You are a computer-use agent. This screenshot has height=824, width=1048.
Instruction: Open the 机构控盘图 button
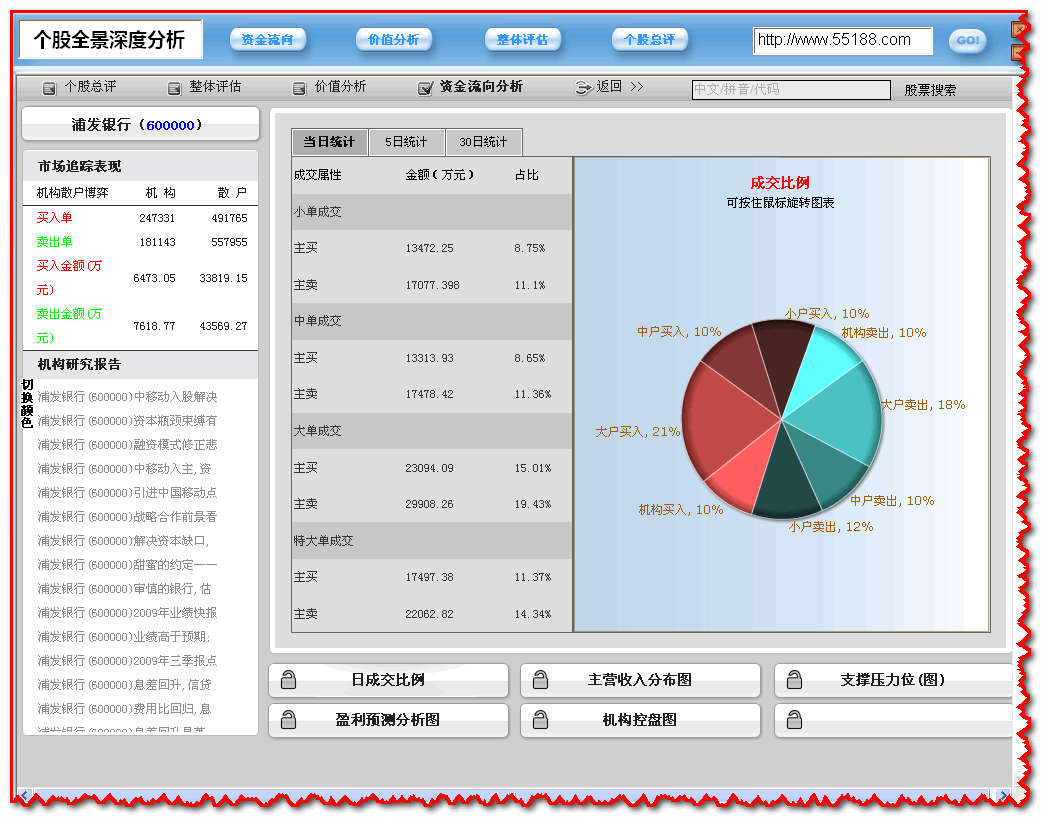click(x=640, y=720)
